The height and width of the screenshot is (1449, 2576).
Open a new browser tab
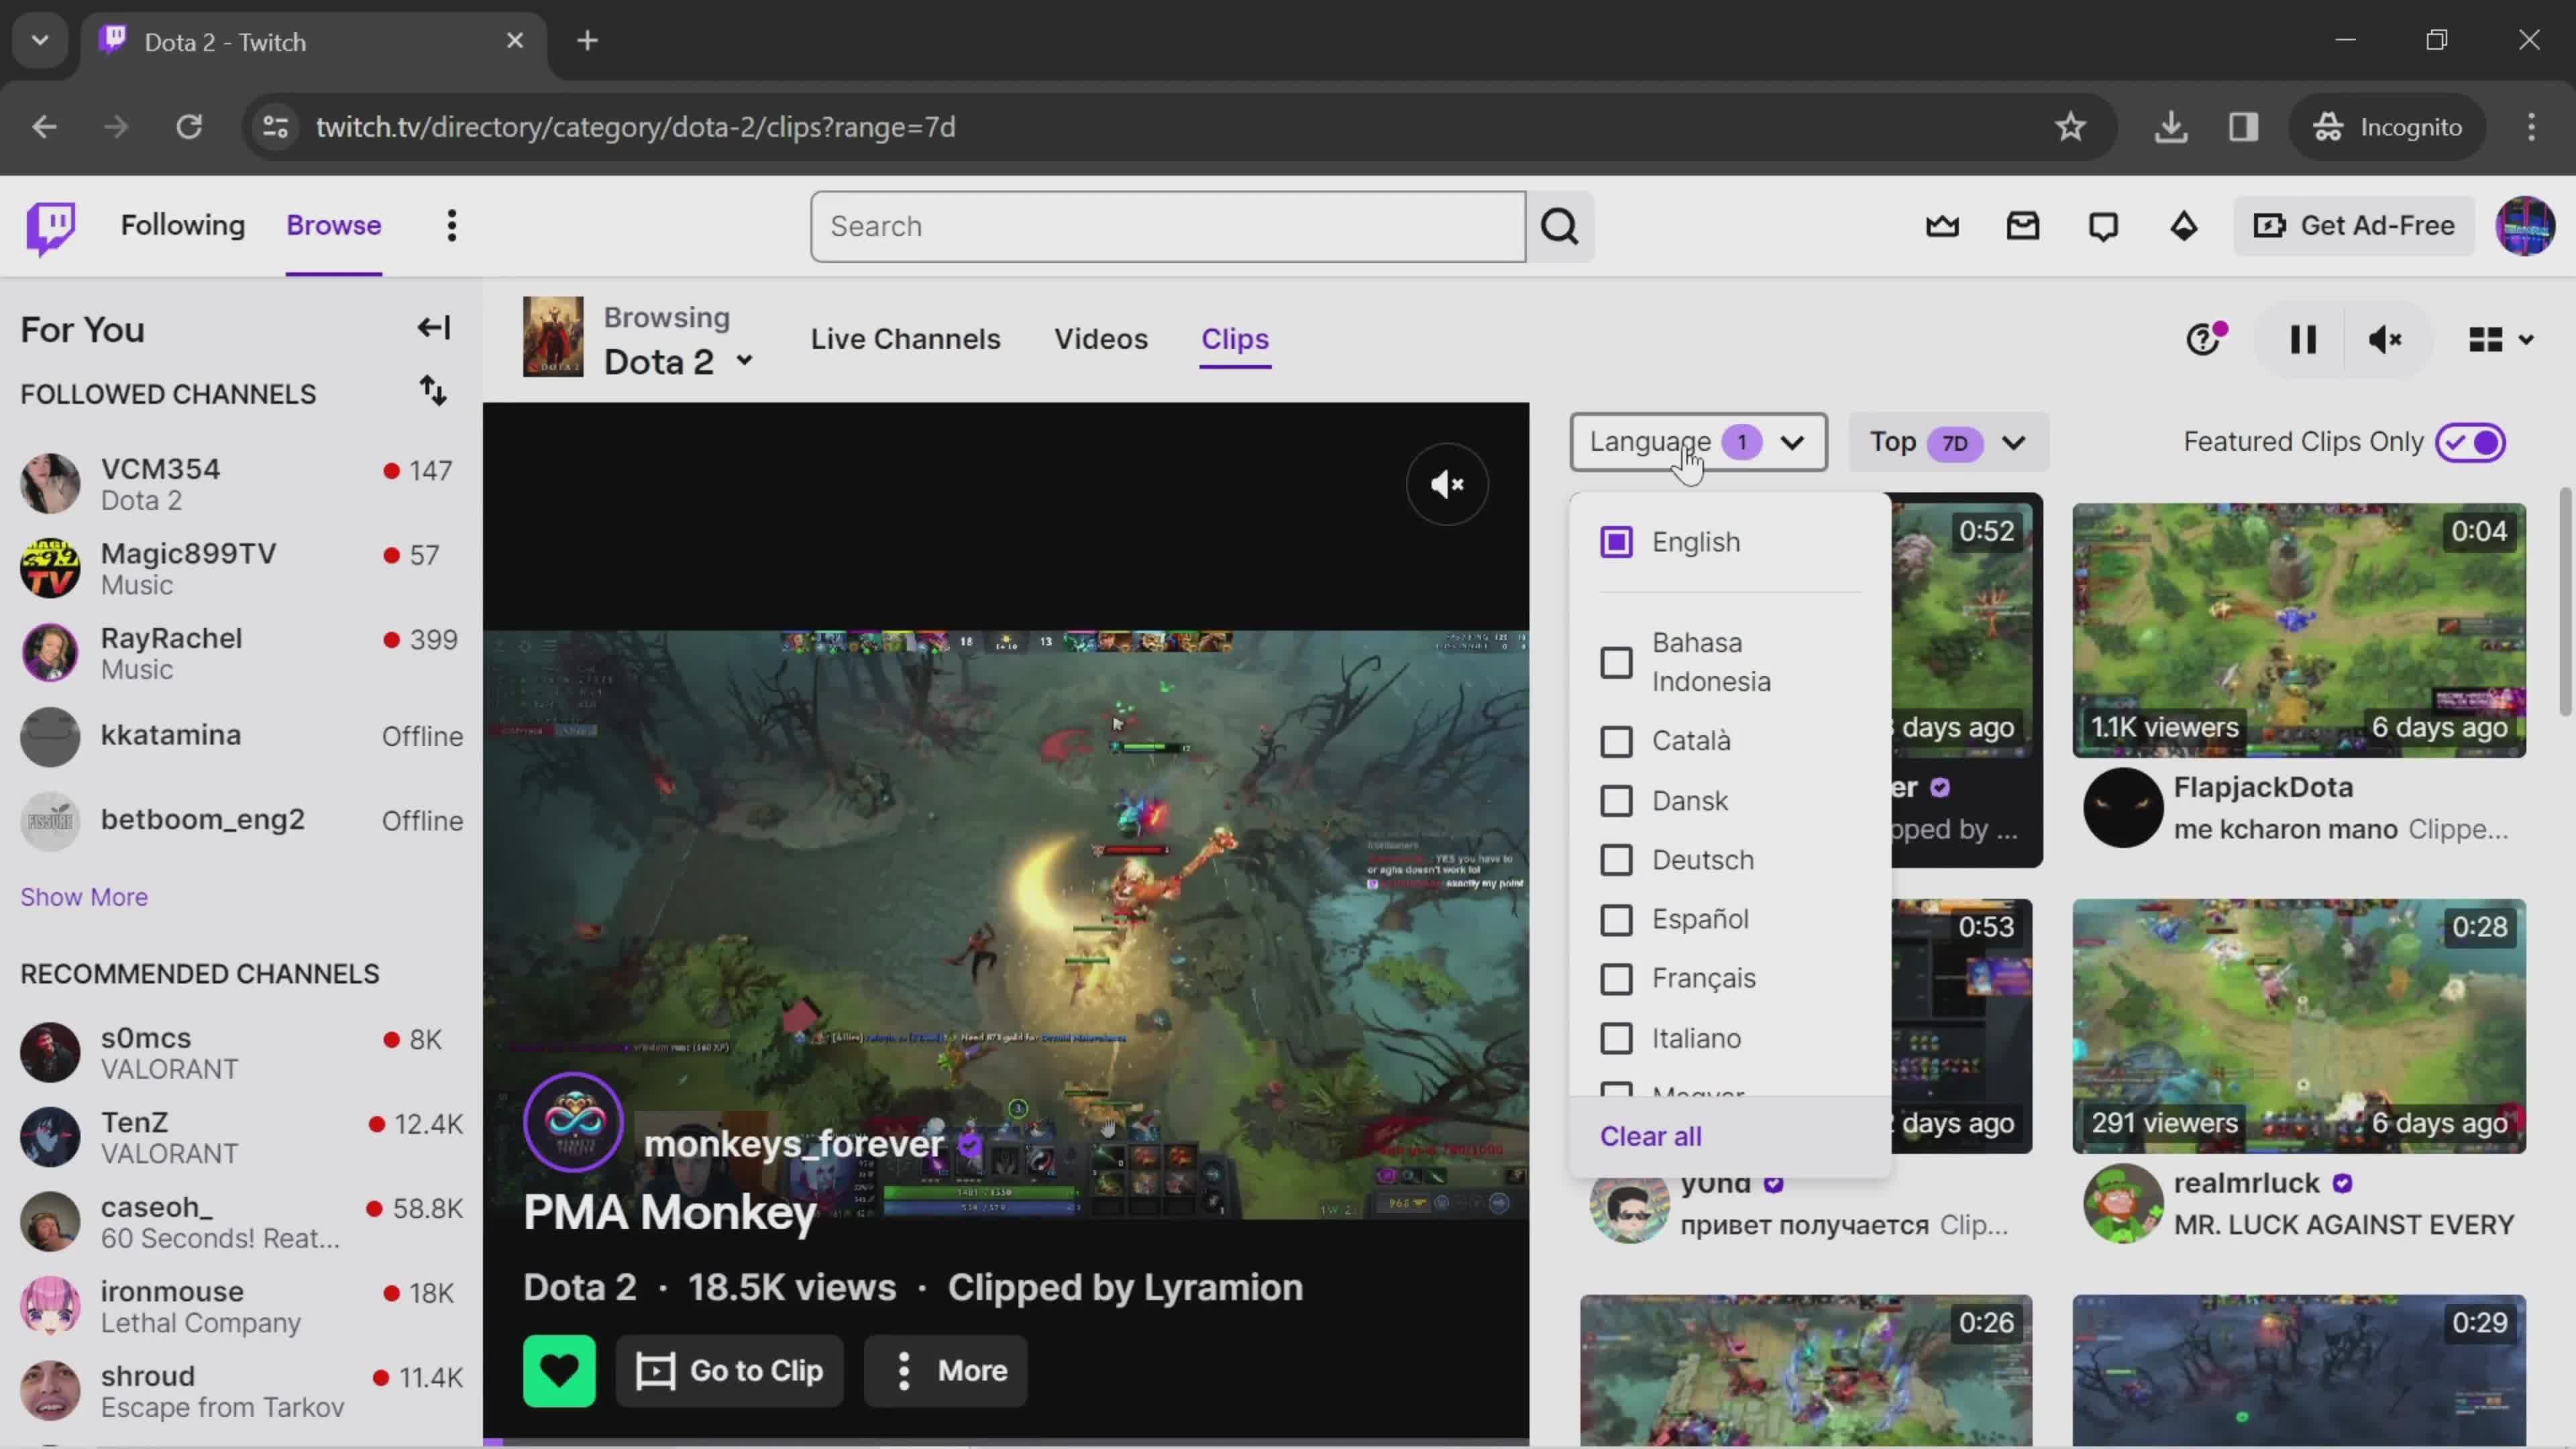point(587,41)
